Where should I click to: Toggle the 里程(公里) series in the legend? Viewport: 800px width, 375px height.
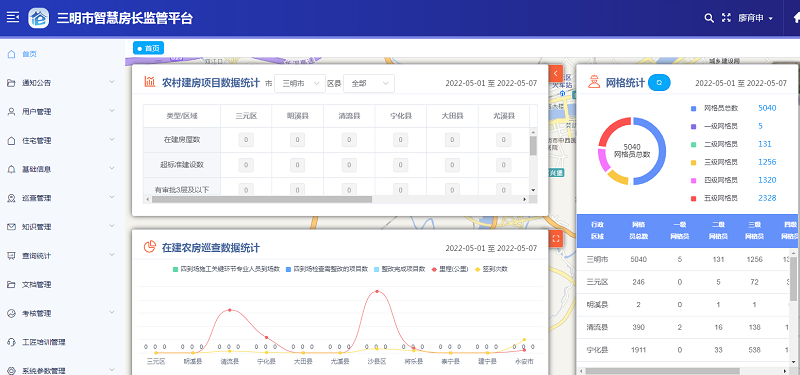449,269
